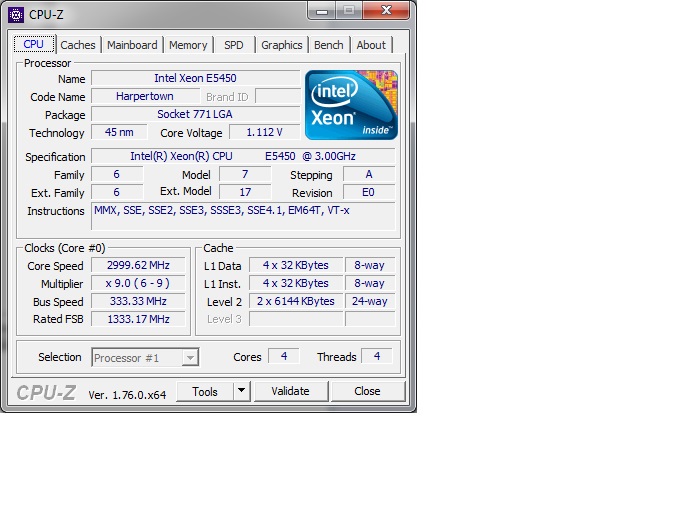Click the Stepping value A
This screenshot has height=518, width=691.
pos(369,175)
